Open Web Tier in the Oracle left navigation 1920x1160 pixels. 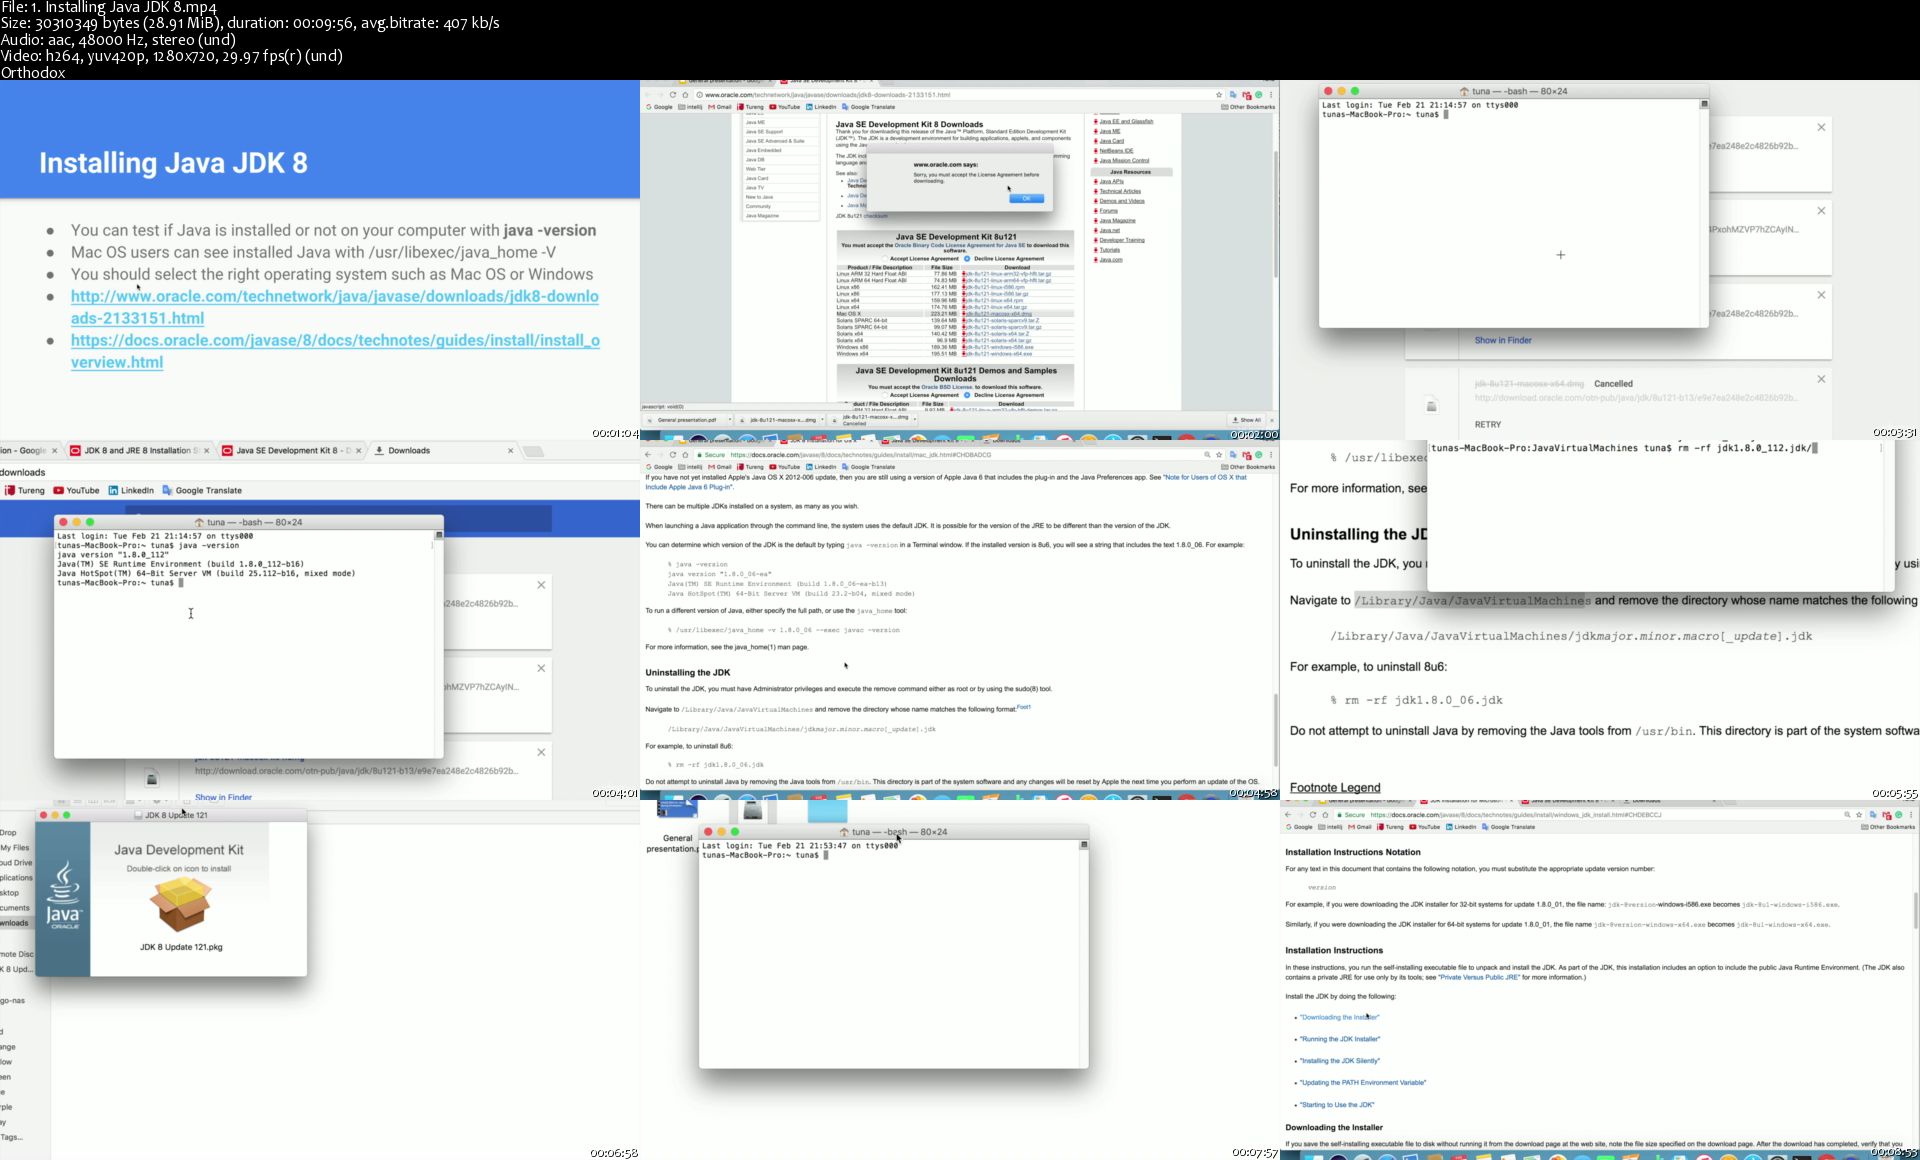[755, 169]
